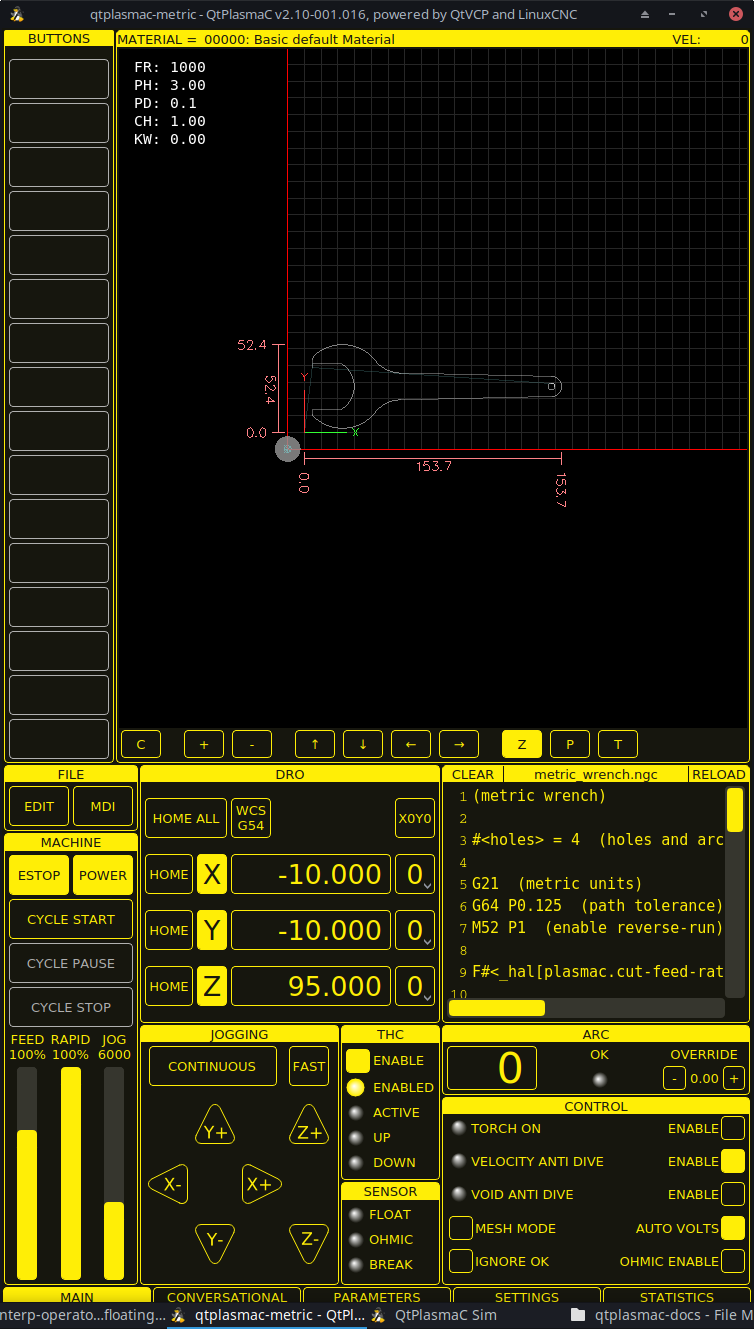
Task: Open the Settings tab
Action: (x=527, y=1297)
